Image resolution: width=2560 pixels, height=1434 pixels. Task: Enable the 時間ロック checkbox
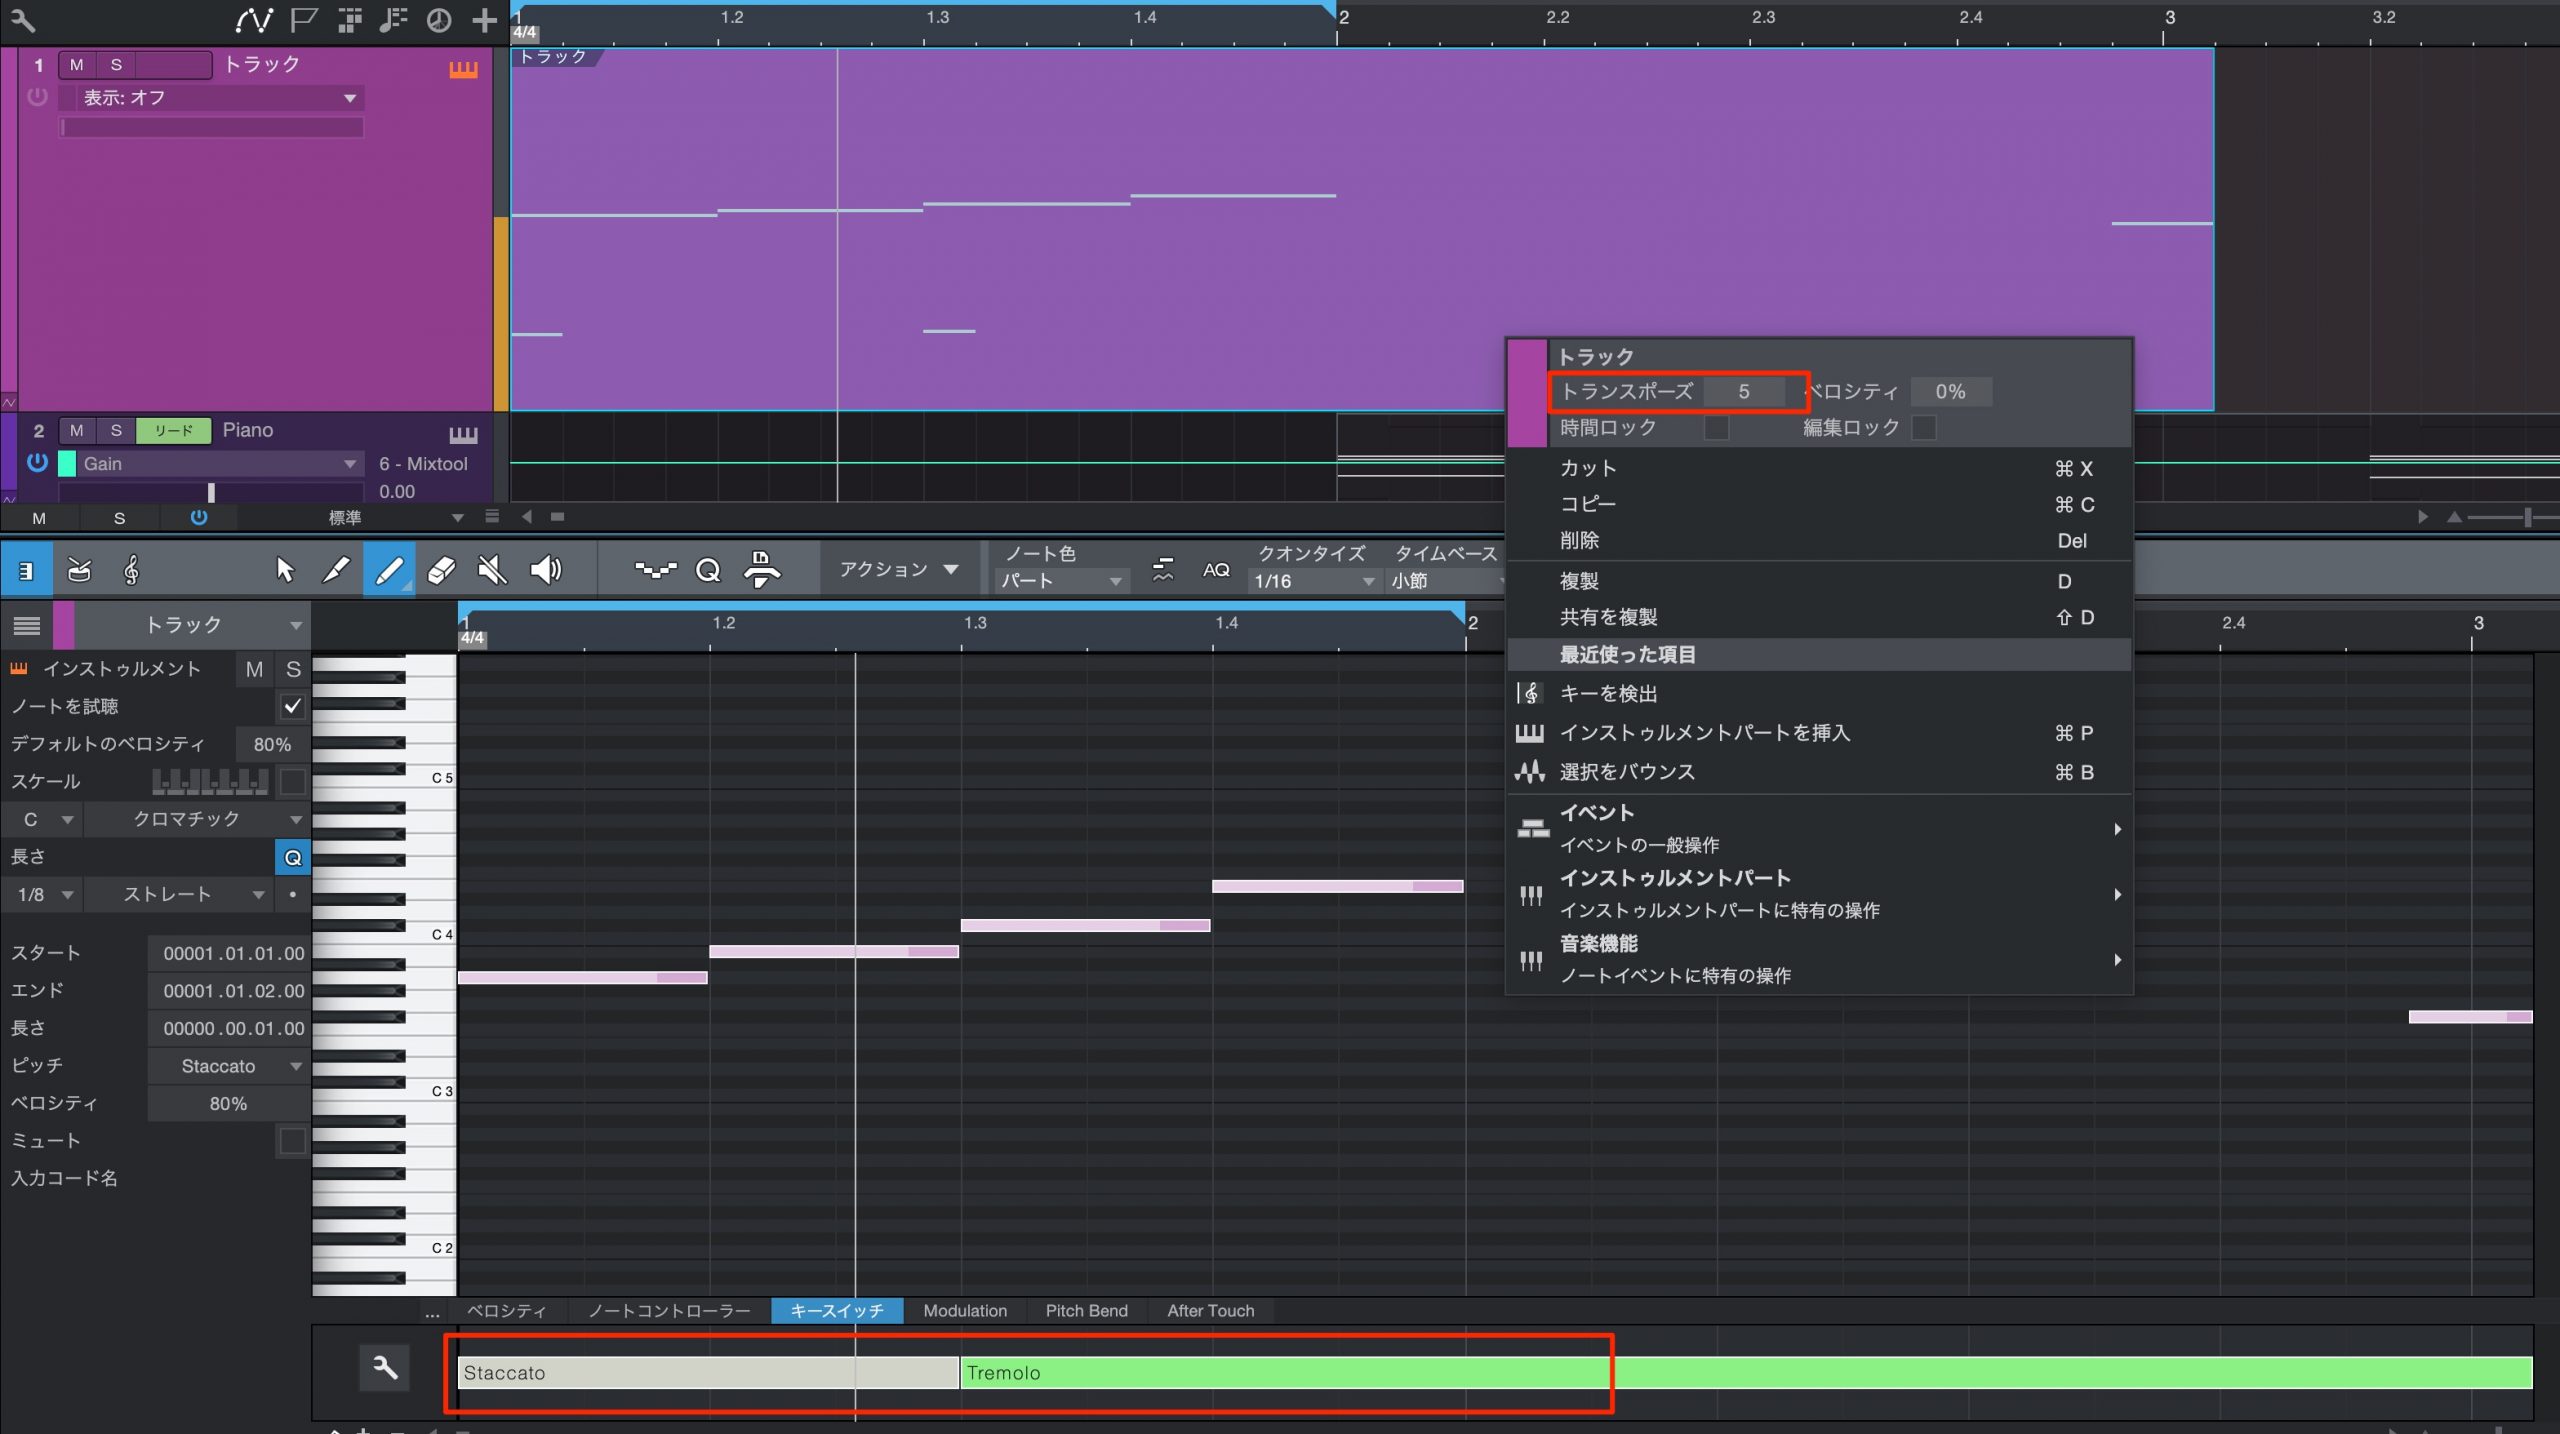(x=1716, y=428)
